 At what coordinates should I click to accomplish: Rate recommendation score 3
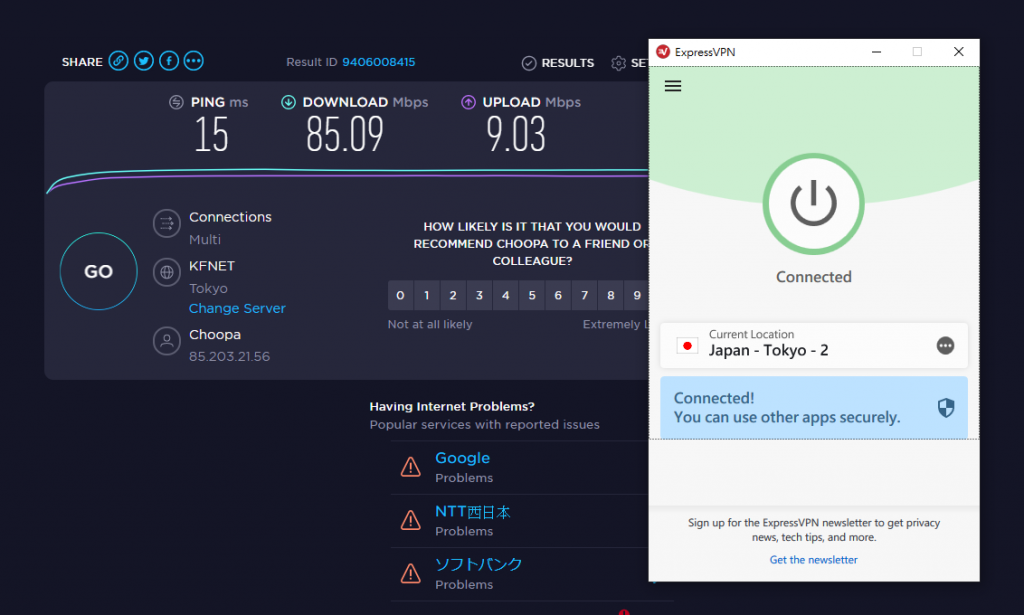(x=479, y=295)
